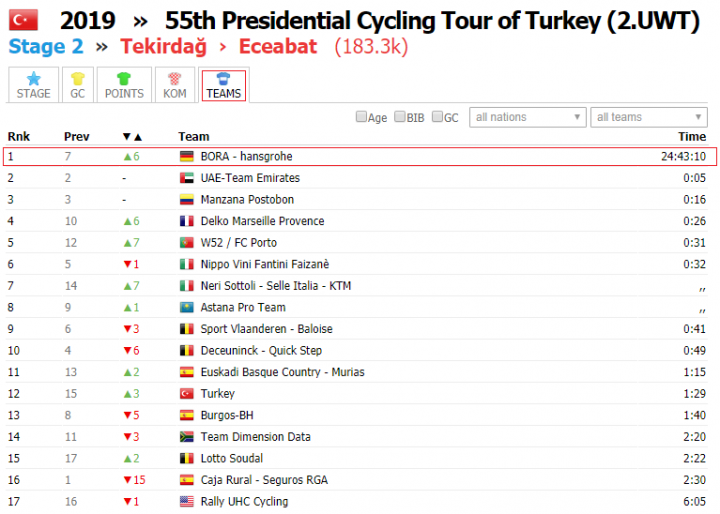Click the Spanish flag beside Euskadi Basque Country

[186, 373]
